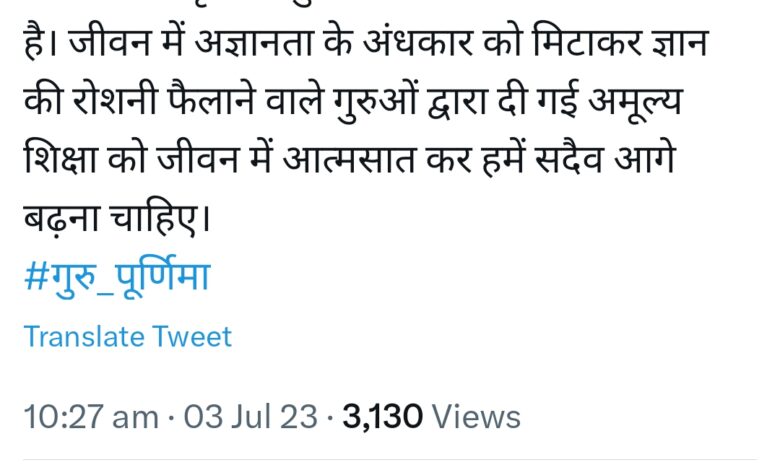
Task: Click the 3,130 view count number
Action: [383, 417]
